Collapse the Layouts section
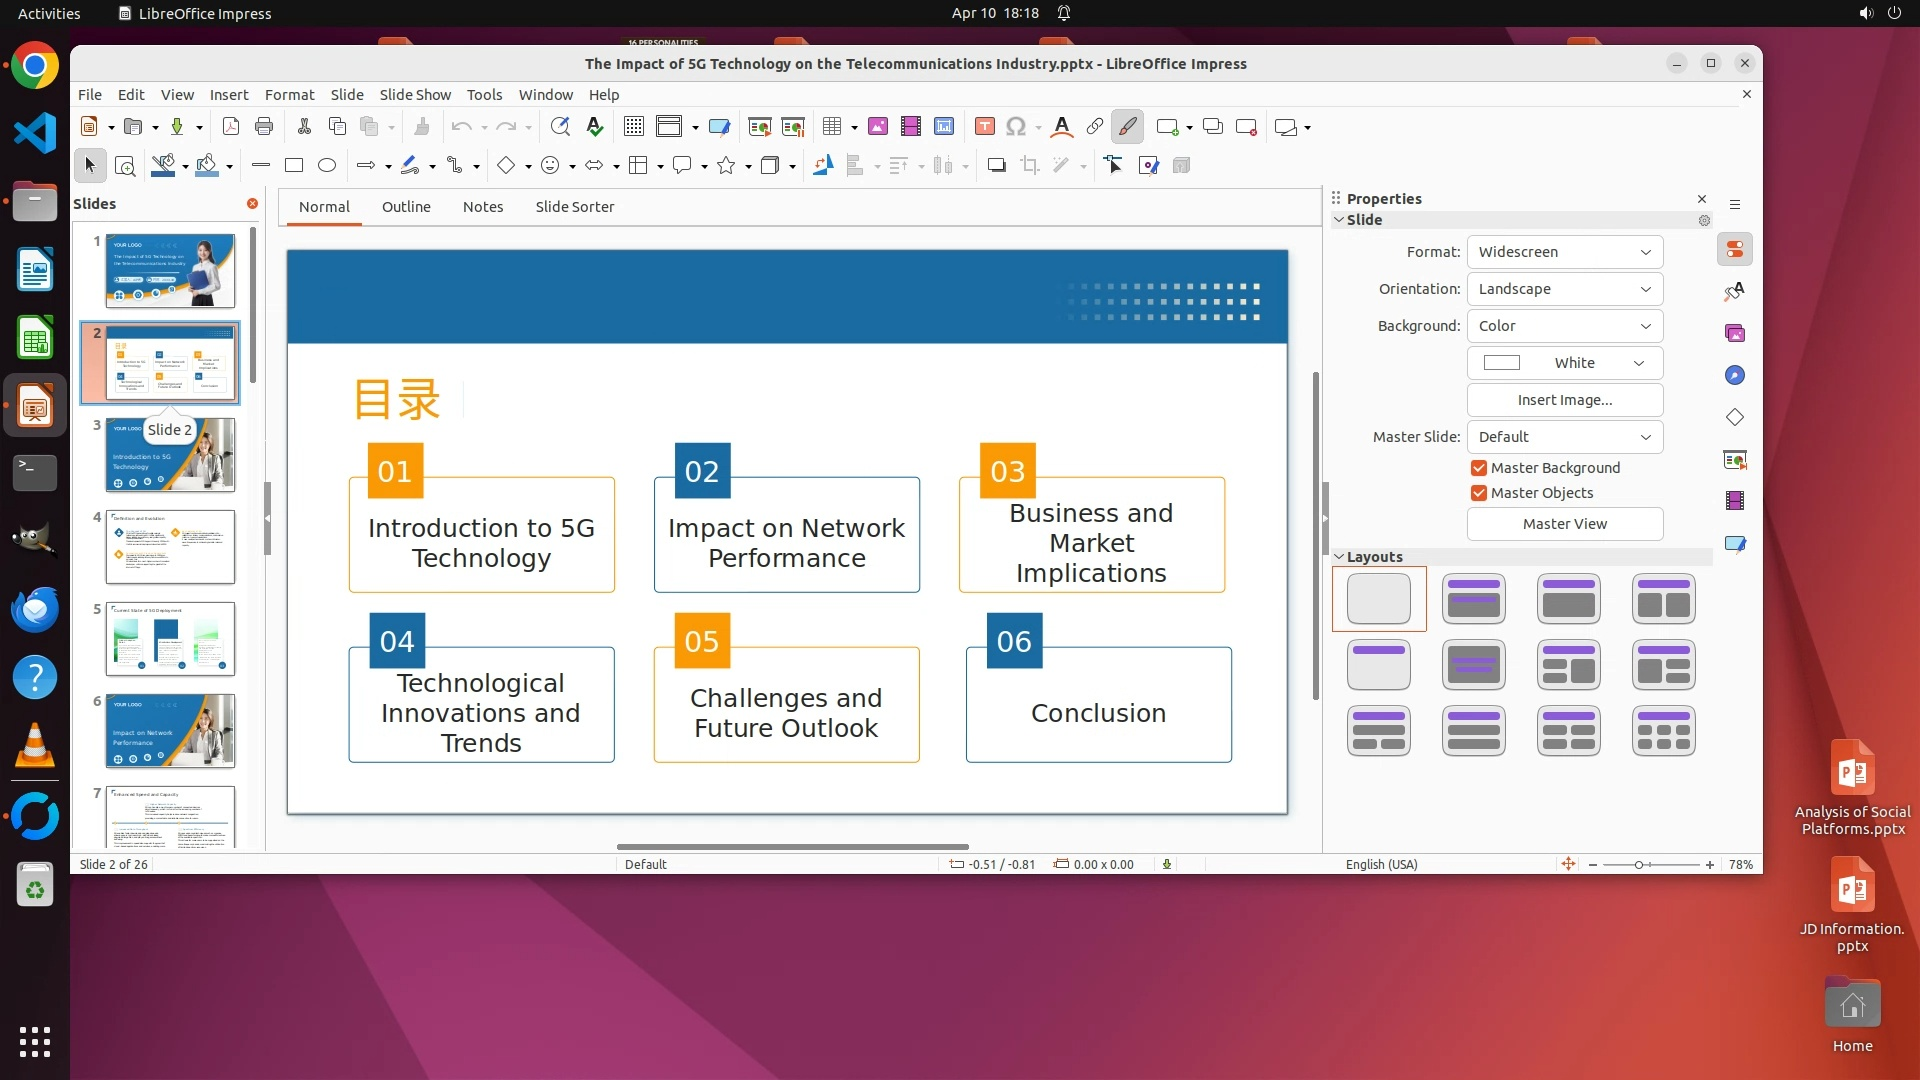This screenshot has height=1080, width=1920. click(1340, 557)
